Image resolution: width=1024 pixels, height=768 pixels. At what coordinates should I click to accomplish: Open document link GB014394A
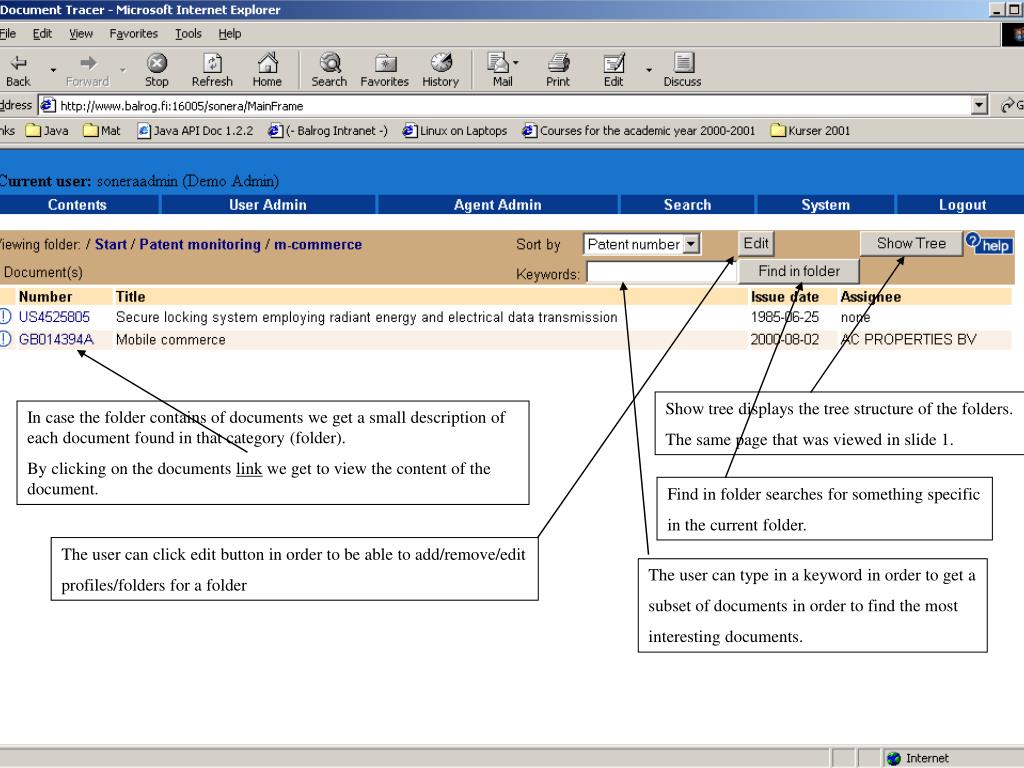point(56,339)
